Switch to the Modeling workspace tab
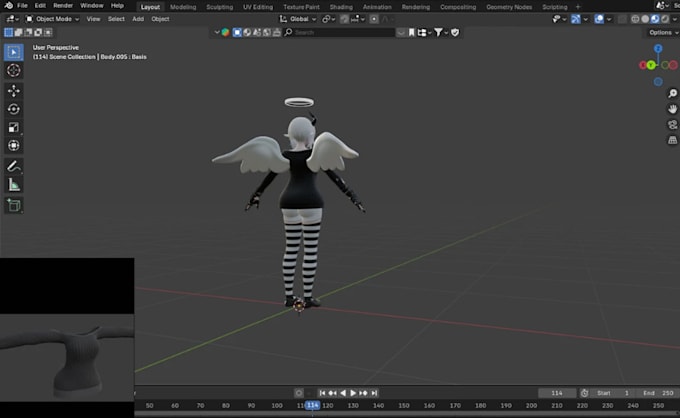 point(183,7)
